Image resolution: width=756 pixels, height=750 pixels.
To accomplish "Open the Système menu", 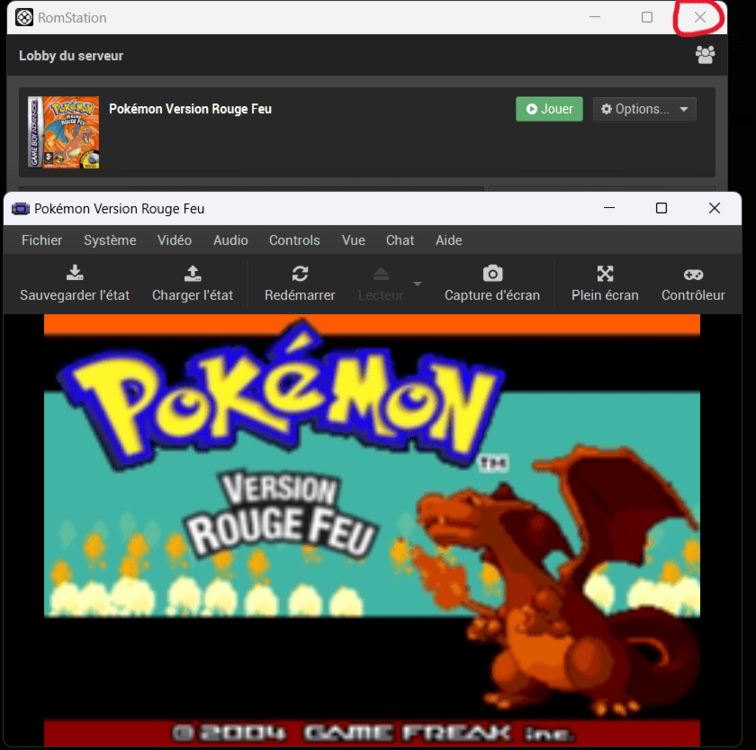I will [x=110, y=240].
